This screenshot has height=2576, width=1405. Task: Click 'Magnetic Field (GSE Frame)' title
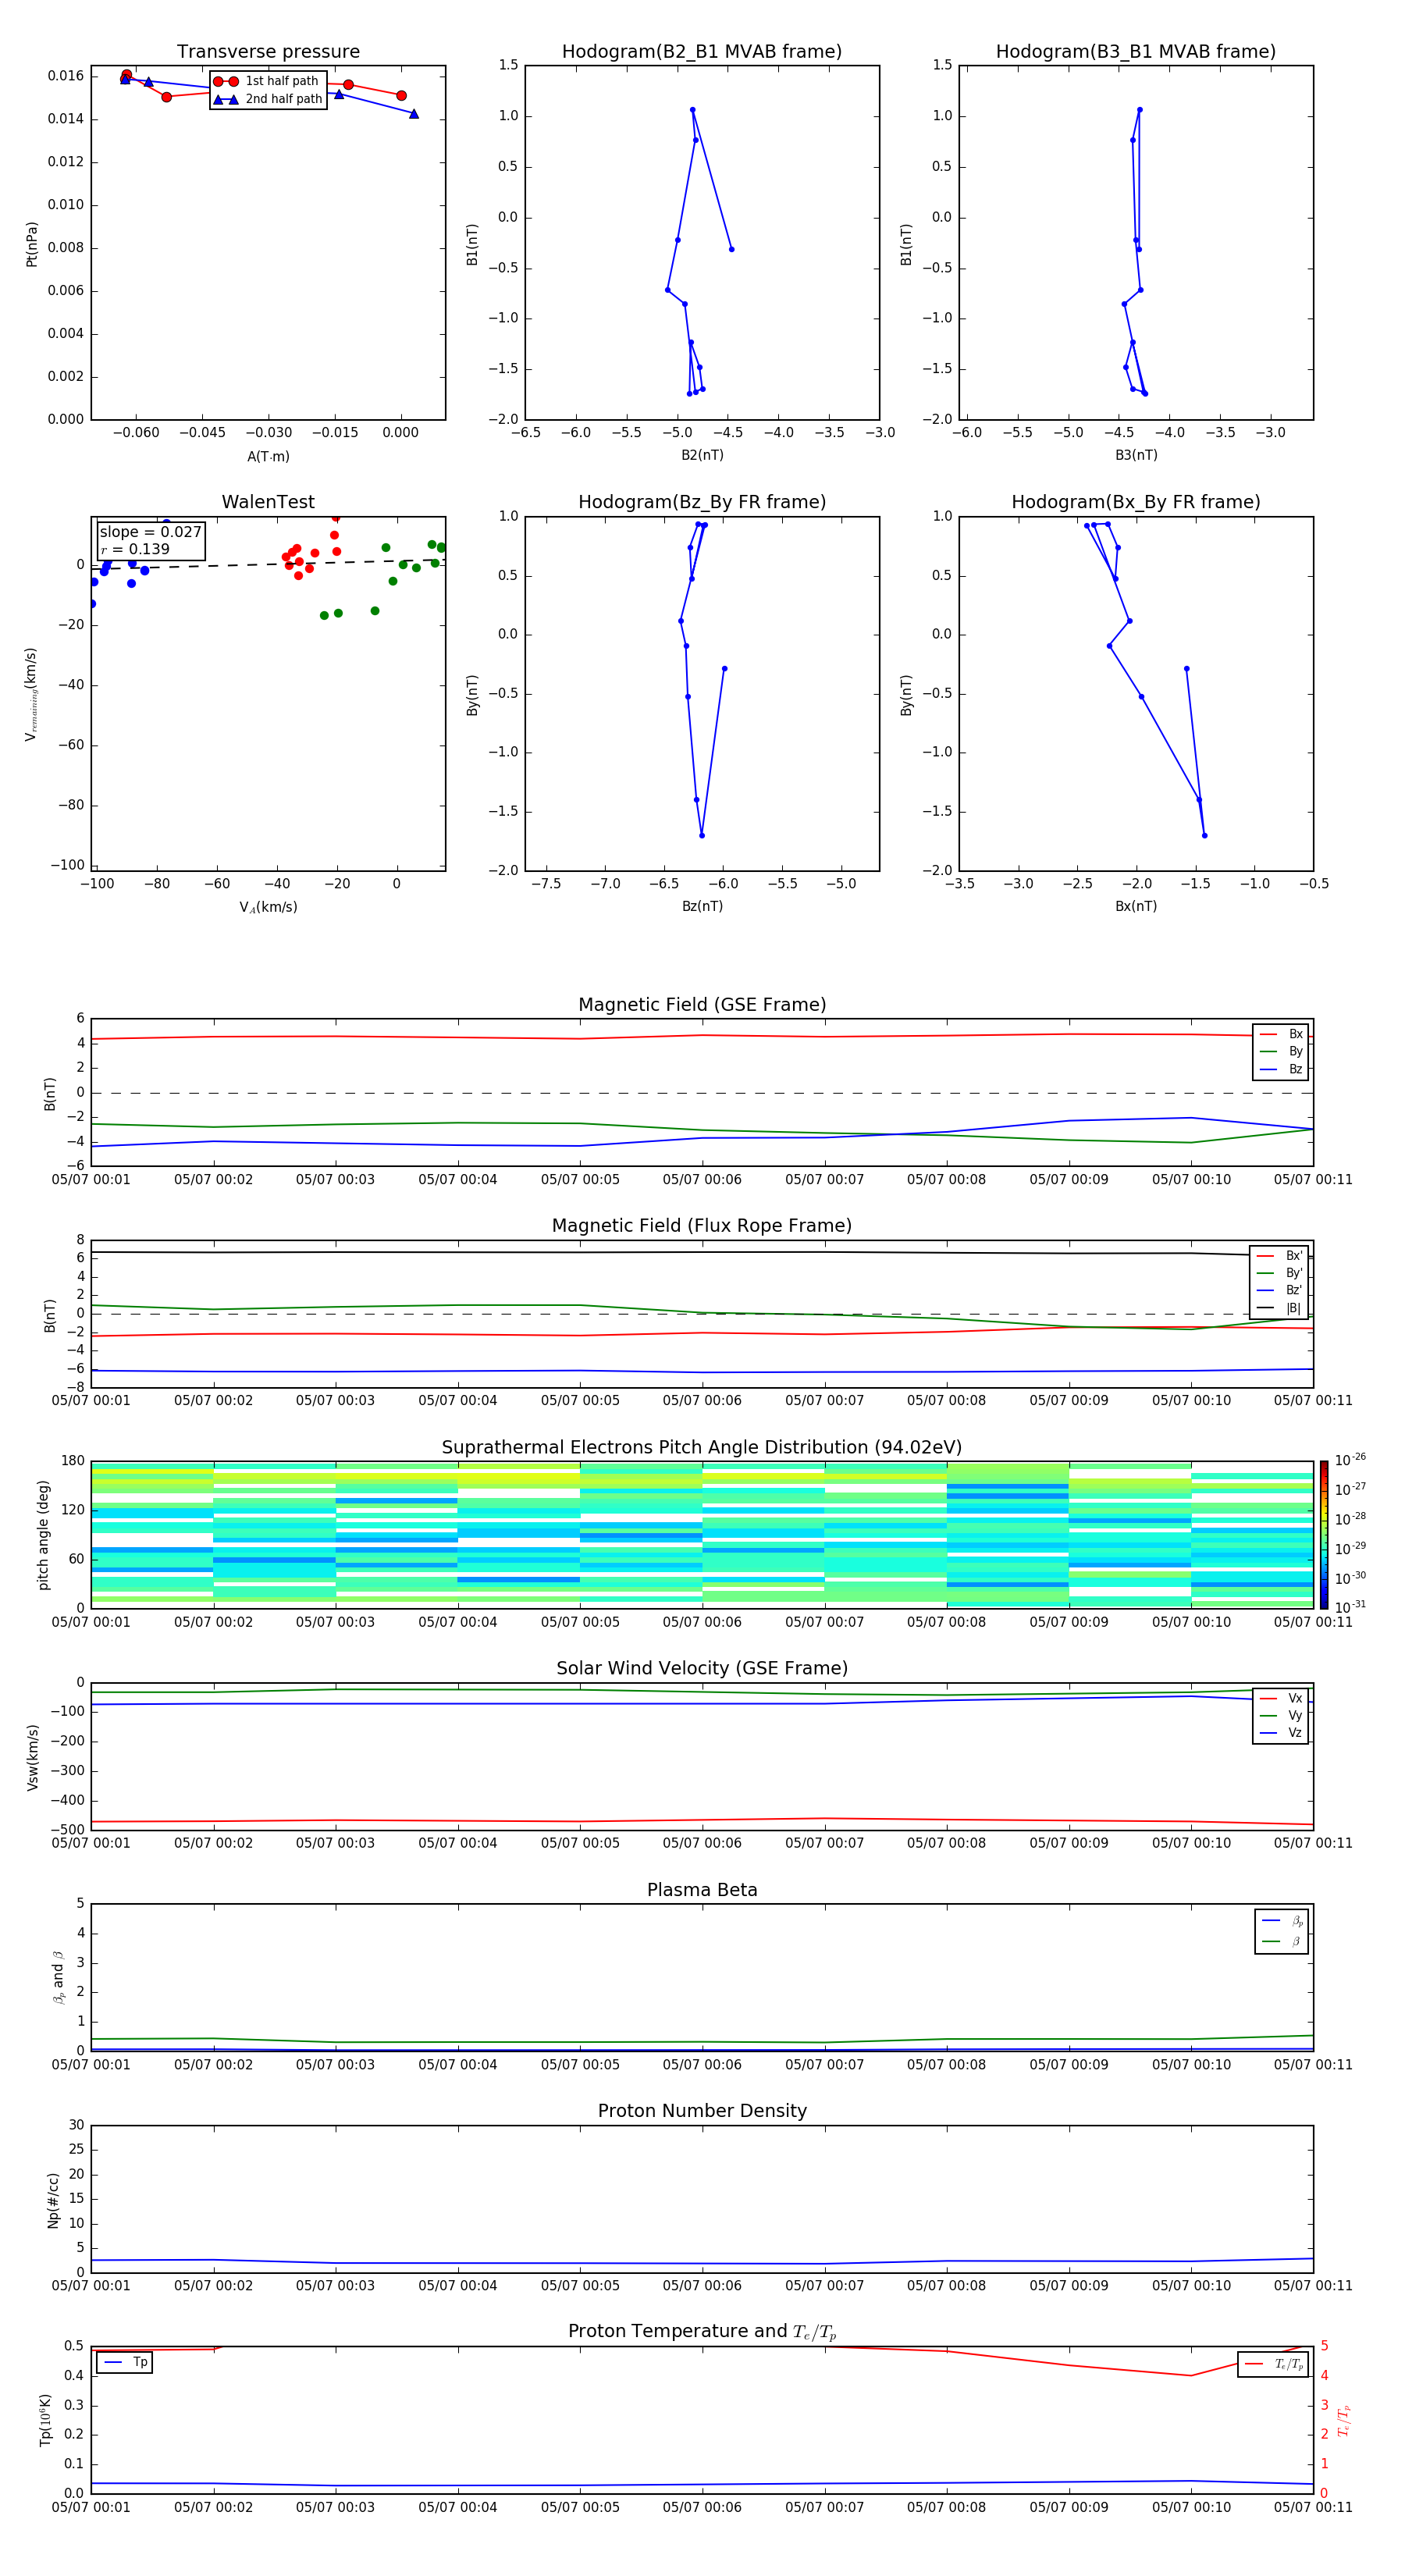click(x=702, y=1005)
